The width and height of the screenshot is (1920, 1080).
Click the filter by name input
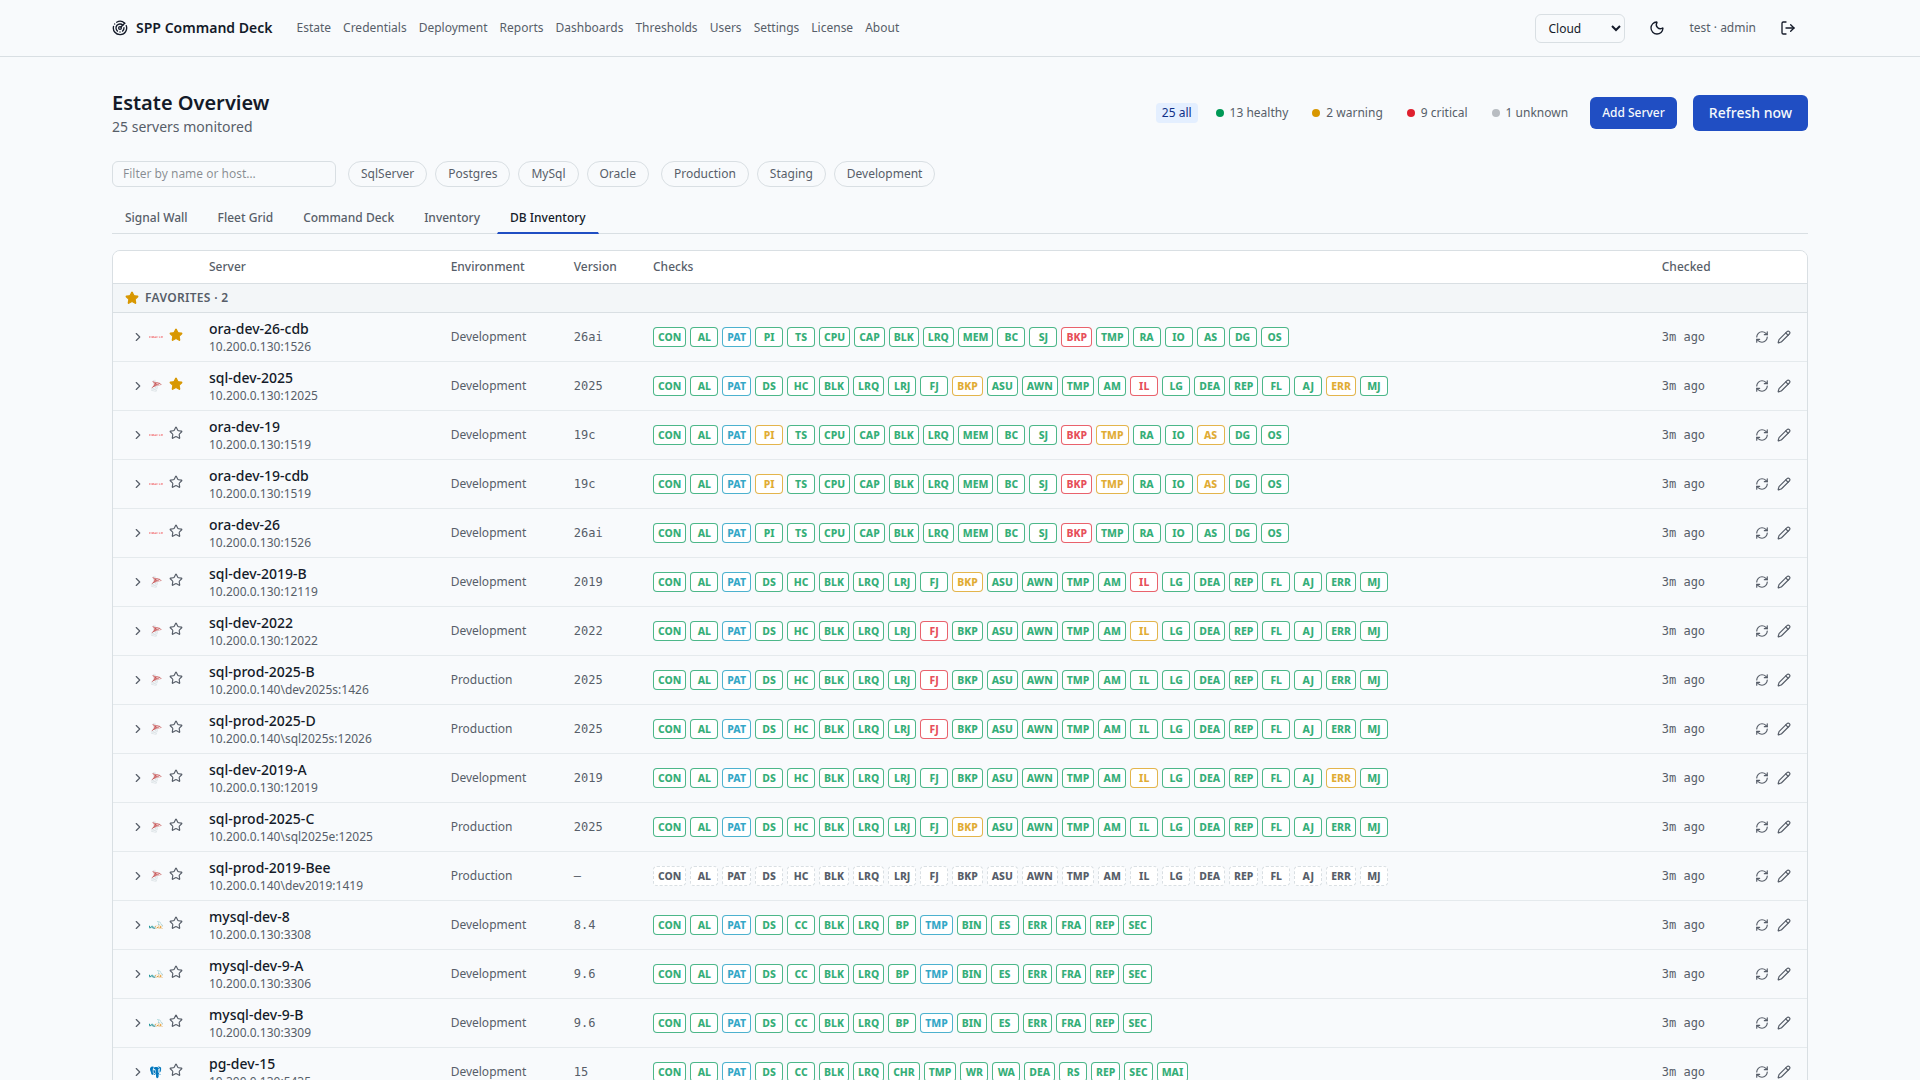[x=224, y=174]
